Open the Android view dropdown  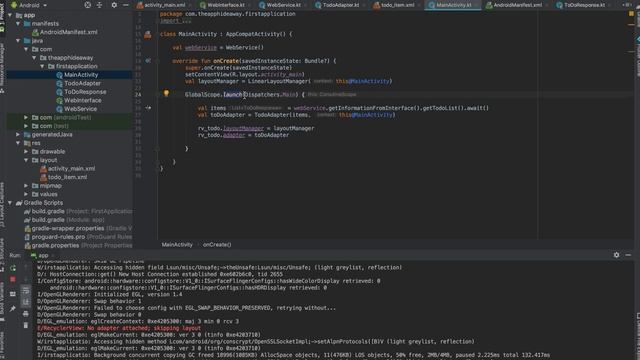29,5
